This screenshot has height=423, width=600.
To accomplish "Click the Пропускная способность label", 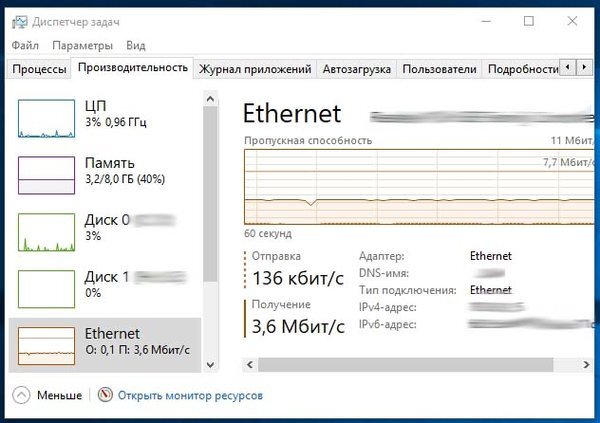I will (308, 140).
